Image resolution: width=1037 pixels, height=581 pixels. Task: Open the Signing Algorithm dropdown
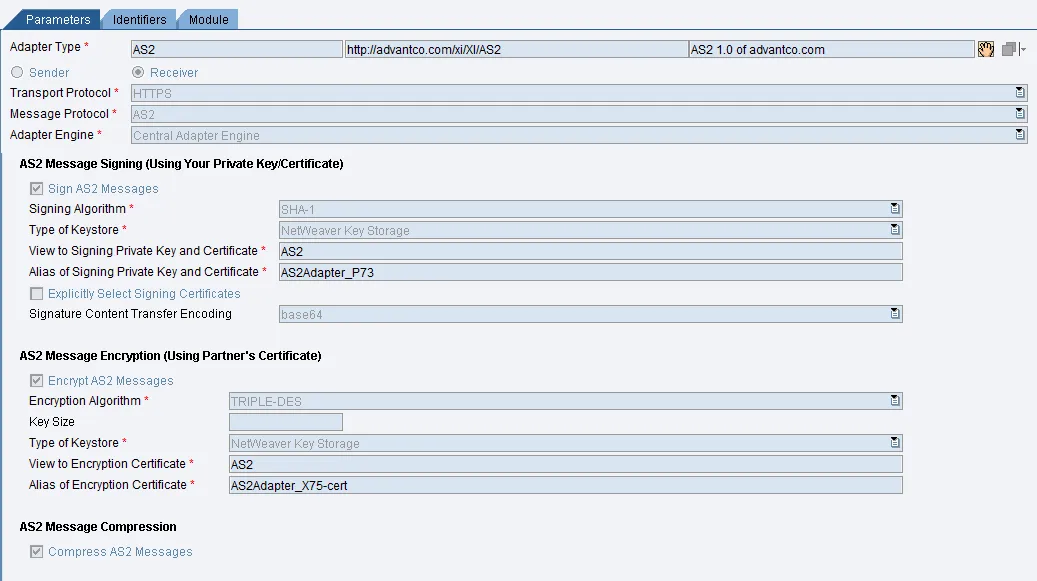(895, 209)
